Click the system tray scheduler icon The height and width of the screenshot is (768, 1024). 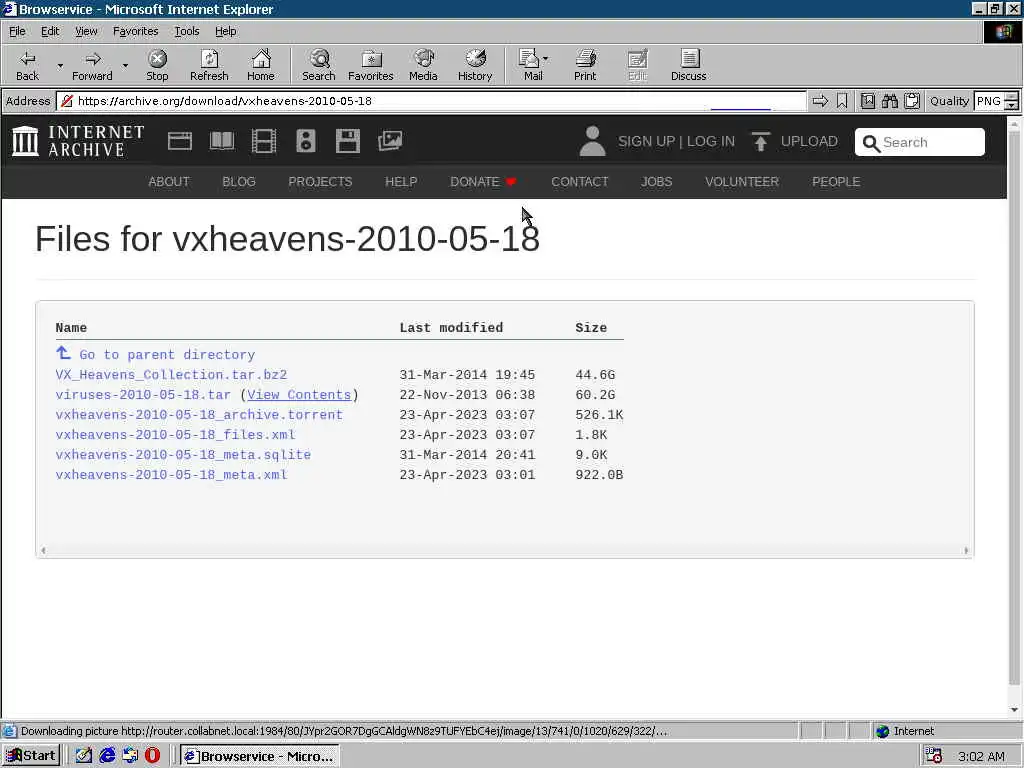point(934,756)
